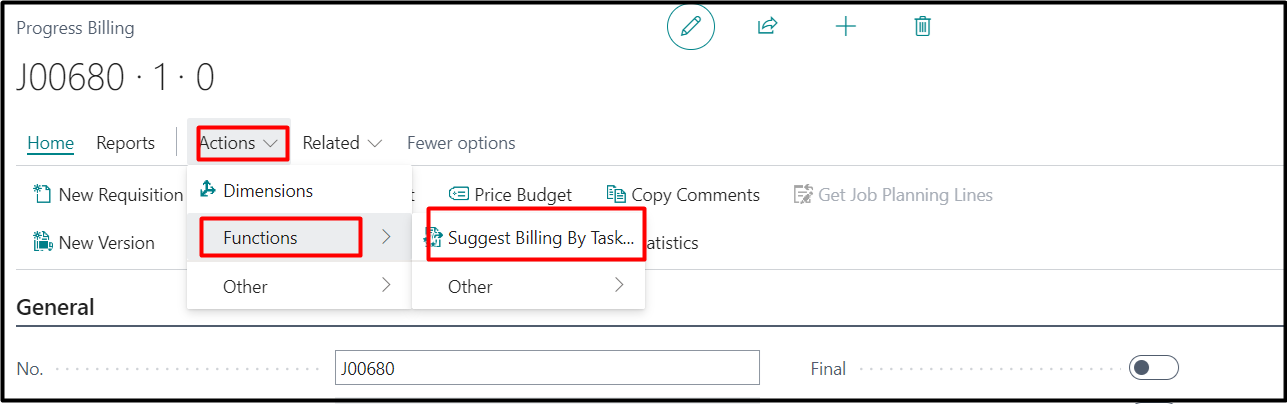The height and width of the screenshot is (404, 1287).
Task: Expand the Functions submenu arrow
Action: [x=386, y=238]
